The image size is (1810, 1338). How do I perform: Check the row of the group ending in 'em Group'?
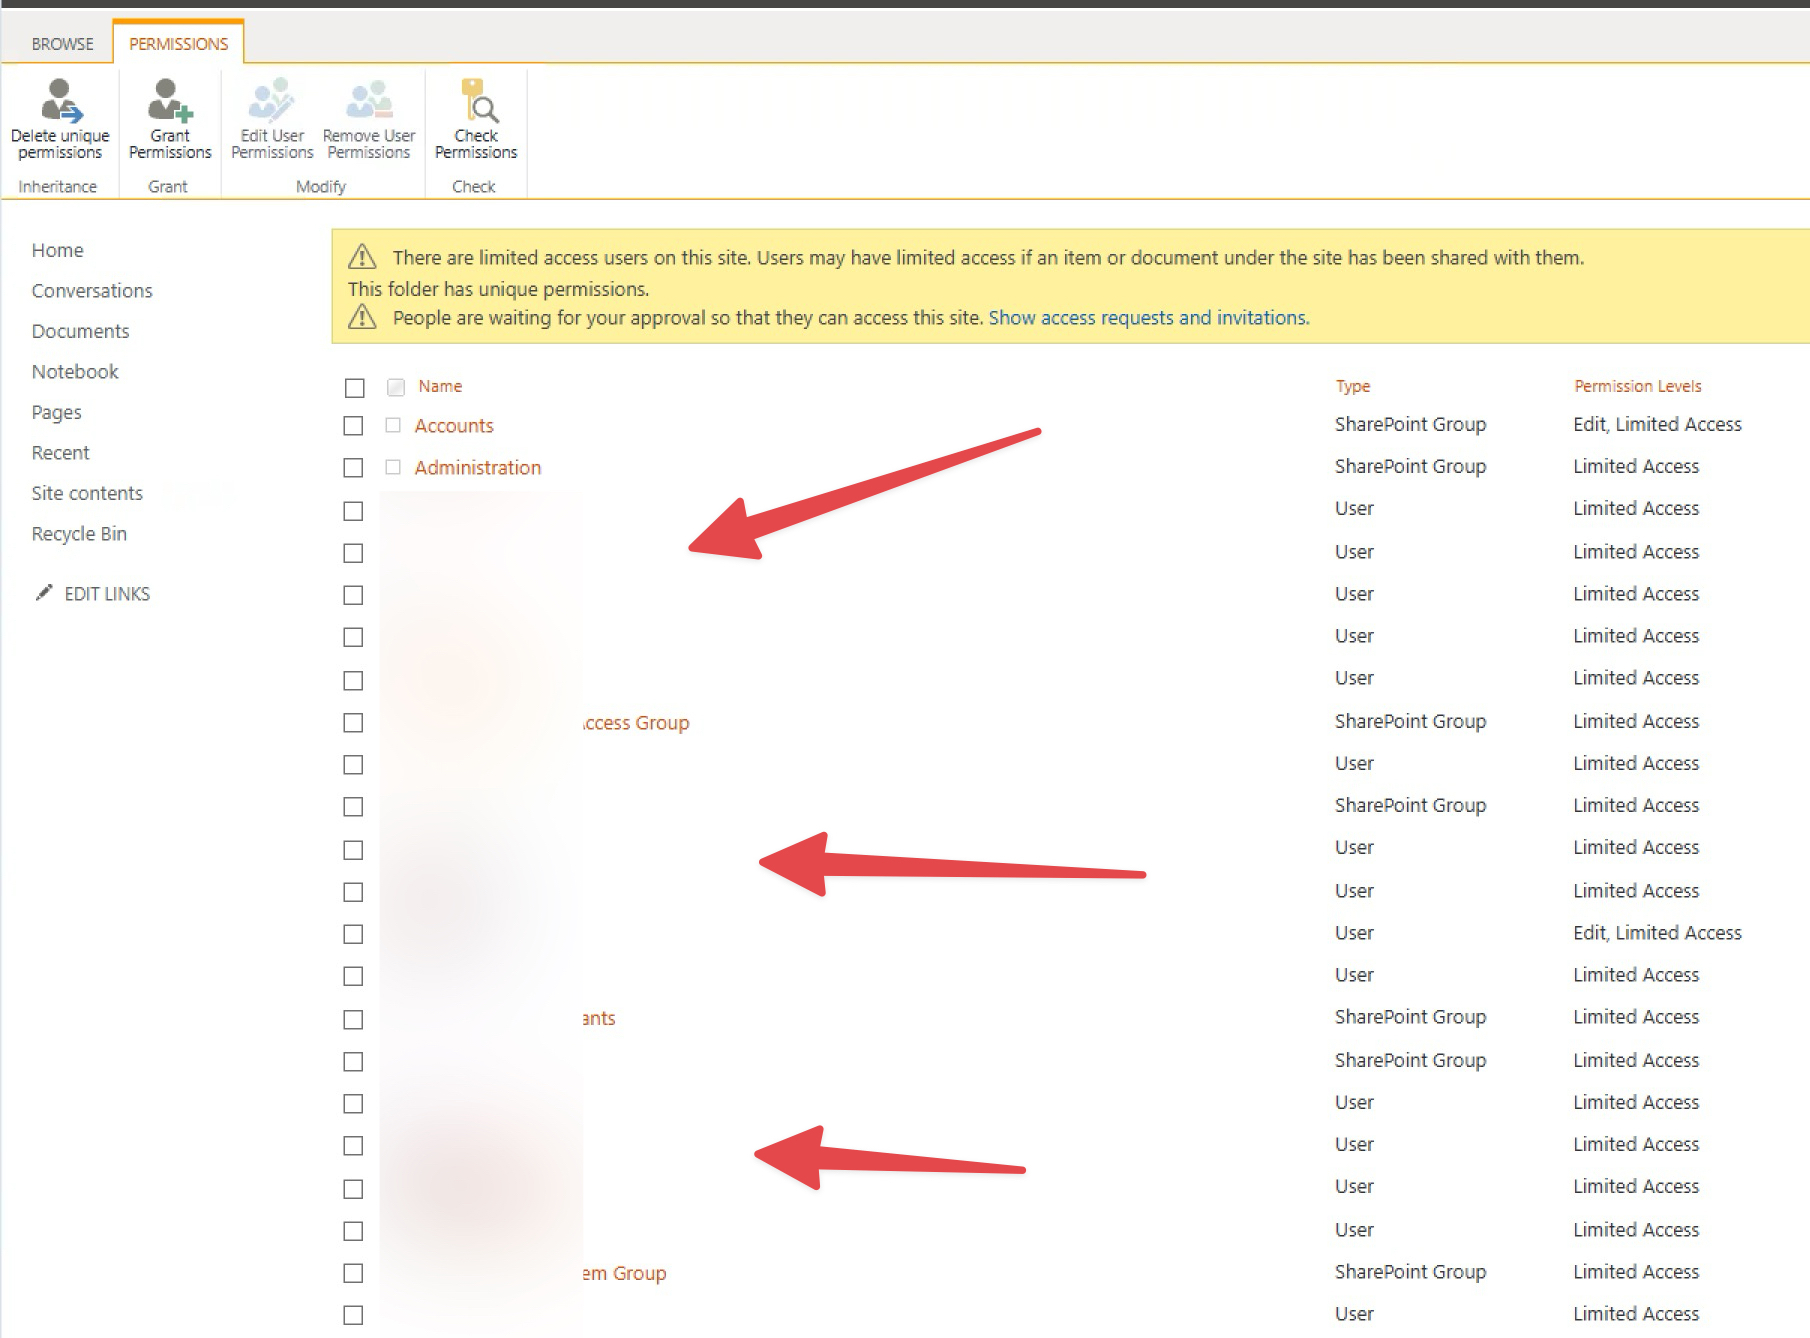(x=353, y=1273)
